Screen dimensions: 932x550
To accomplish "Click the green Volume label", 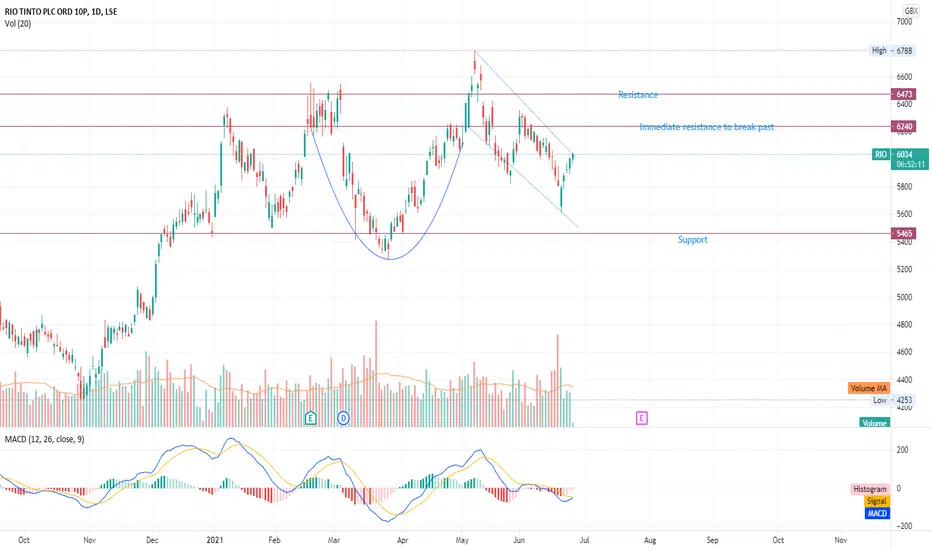I will (x=874, y=423).
